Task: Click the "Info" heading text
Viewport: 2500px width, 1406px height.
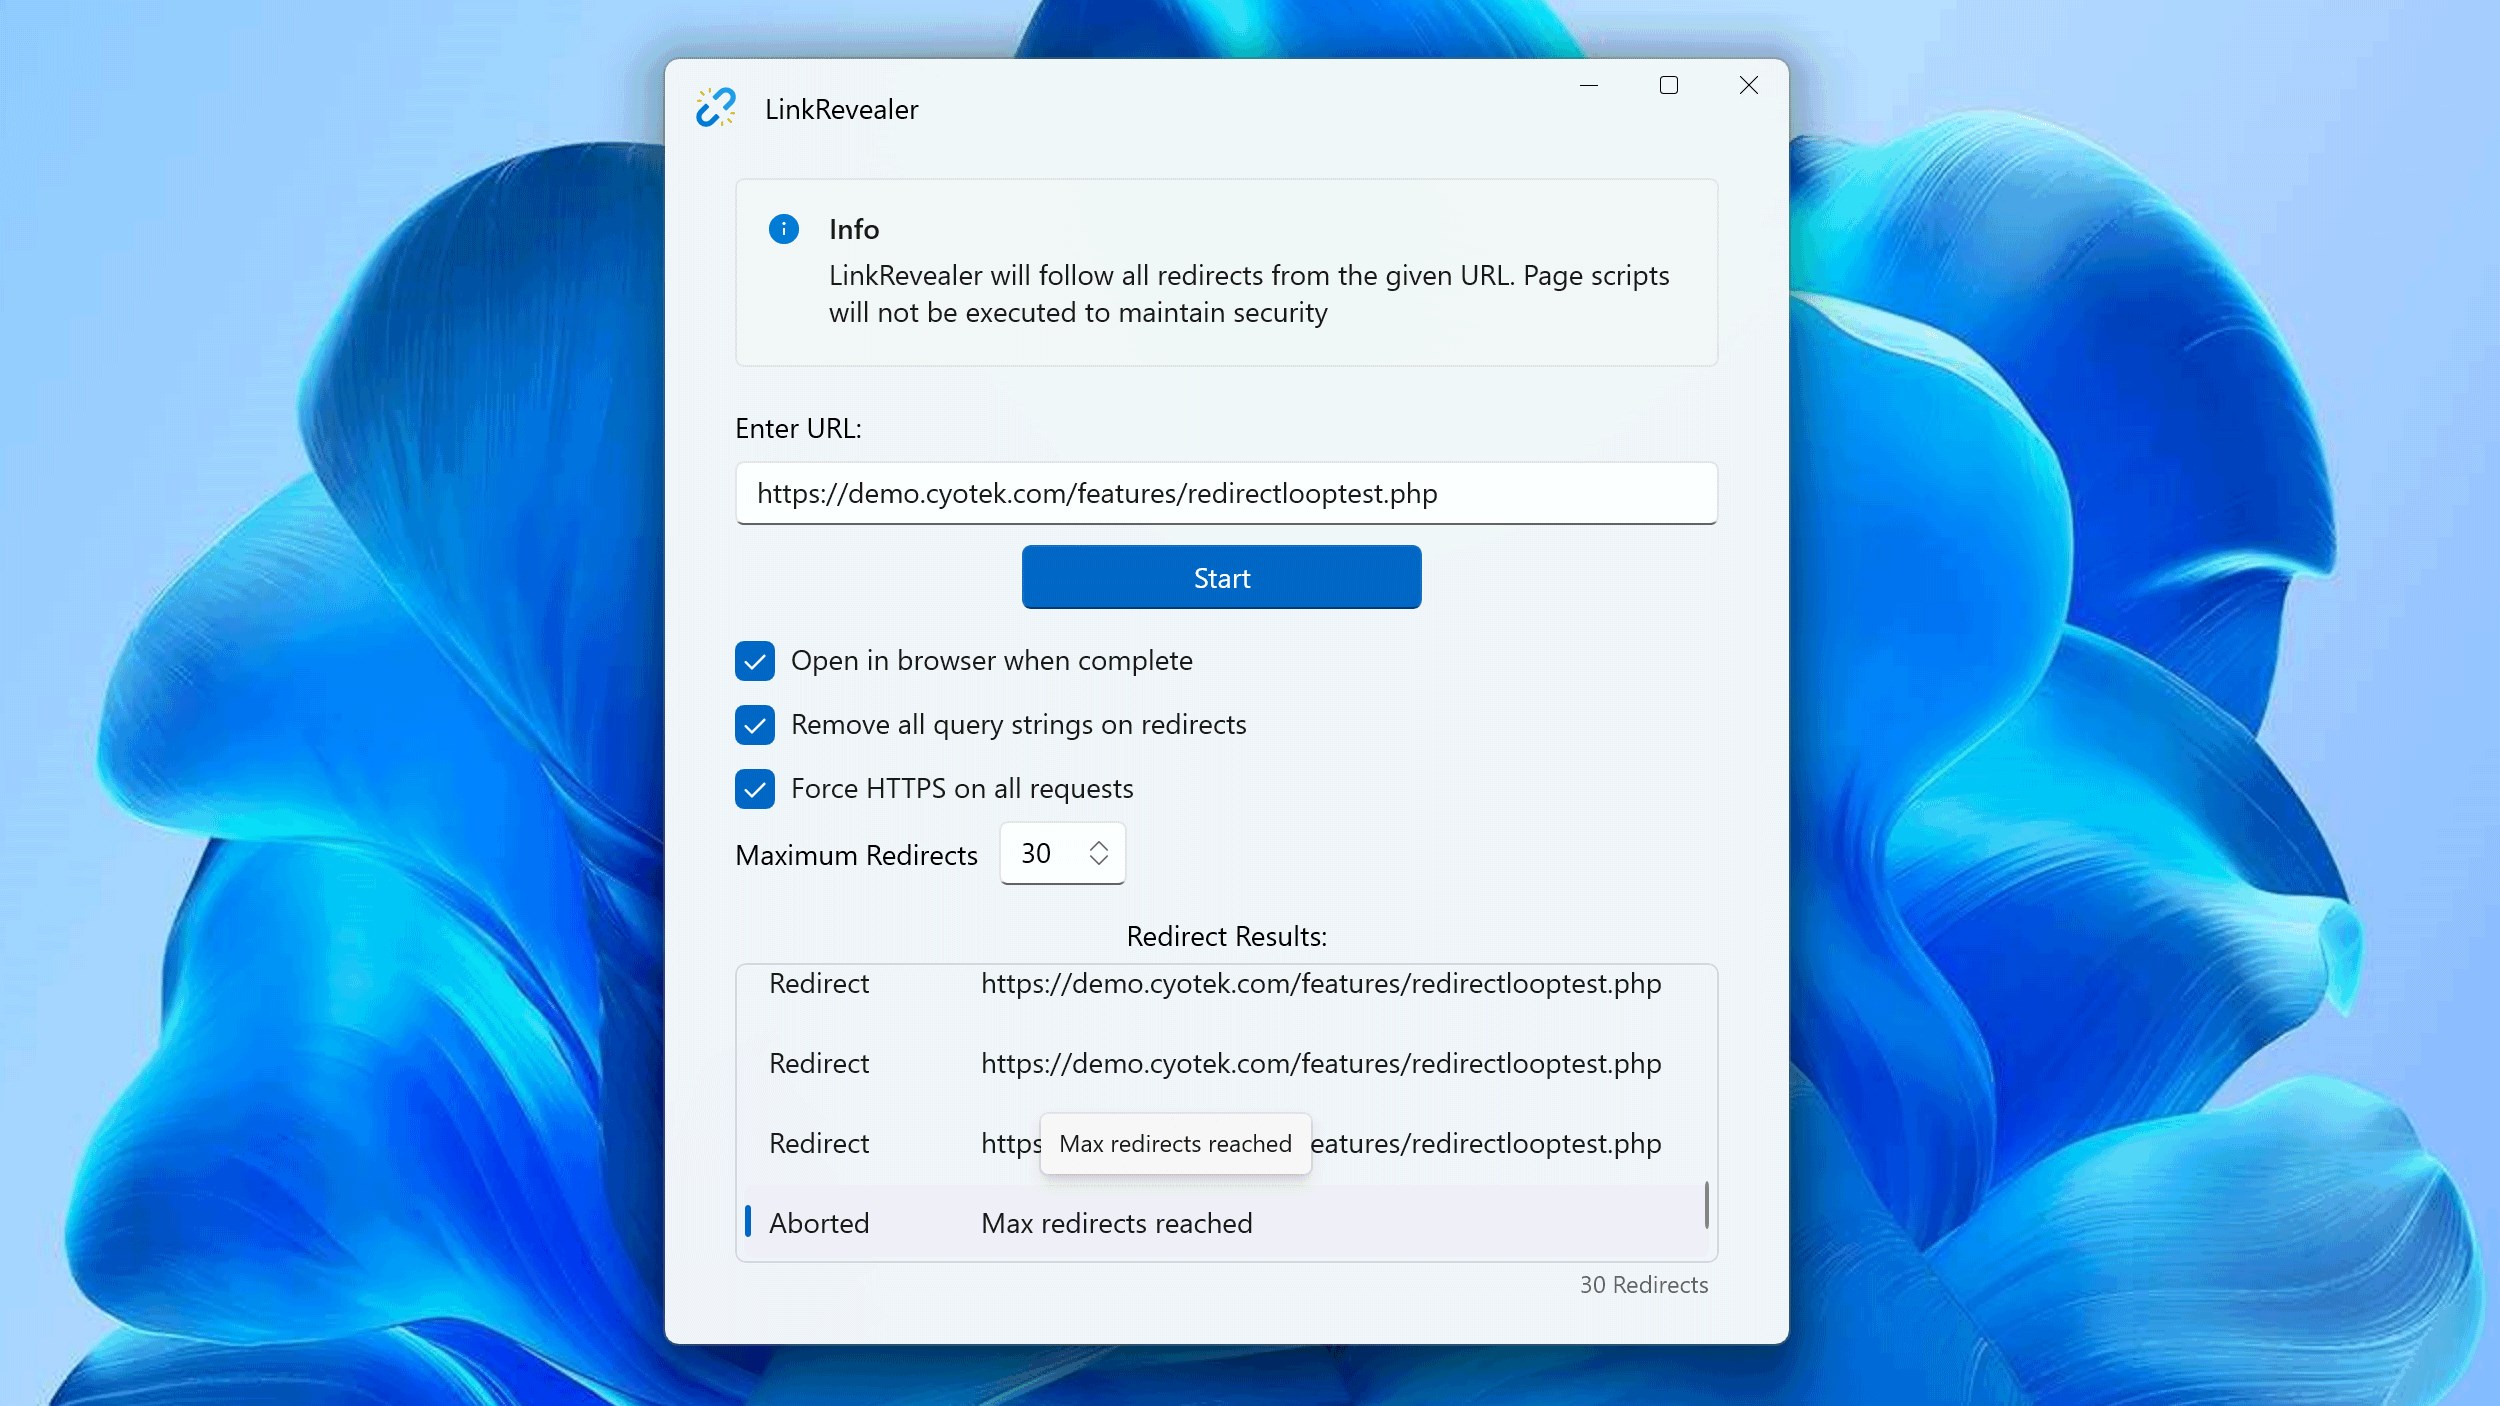Action: coord(854,229)
